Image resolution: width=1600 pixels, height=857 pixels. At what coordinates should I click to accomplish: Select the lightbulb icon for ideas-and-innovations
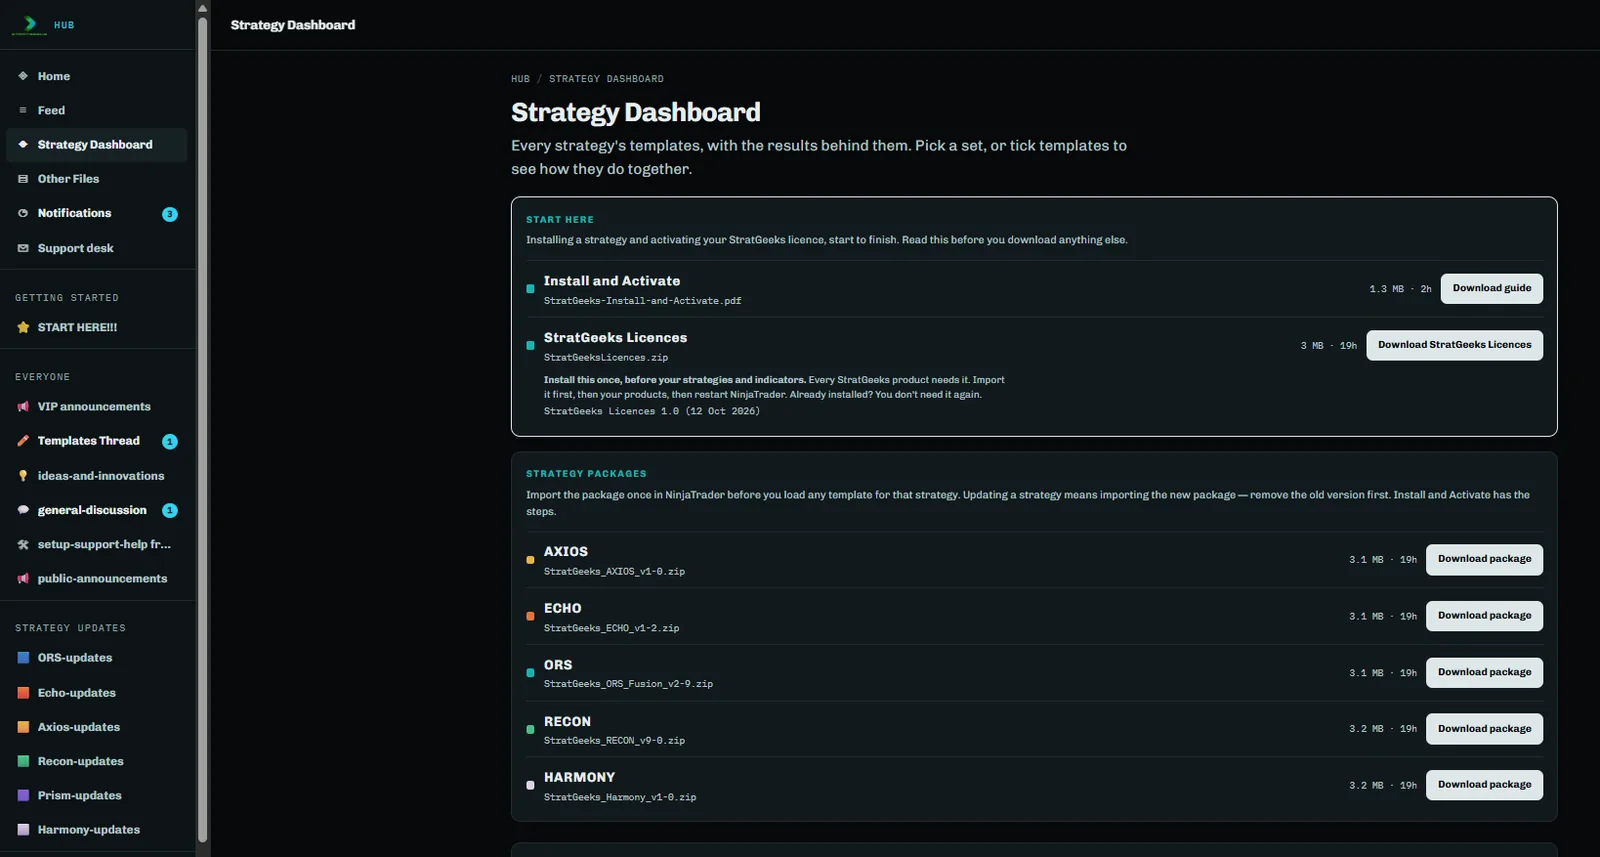click(x=23, y=476)
